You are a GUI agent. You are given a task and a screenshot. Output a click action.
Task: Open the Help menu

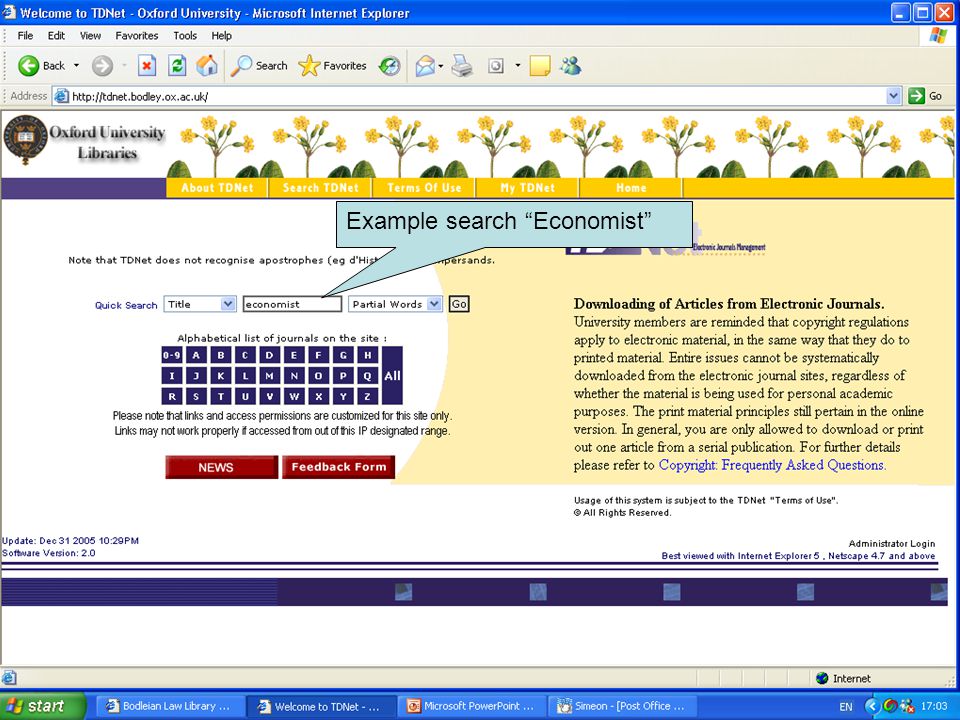(x=222, y=36)
